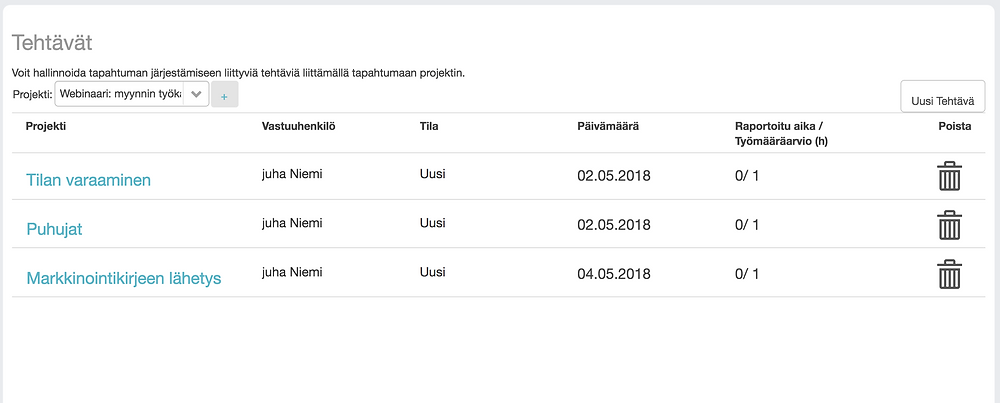Click the plus icon beside the project selector
Viewport: 1000px width, 403px height.
coord(224,94)
